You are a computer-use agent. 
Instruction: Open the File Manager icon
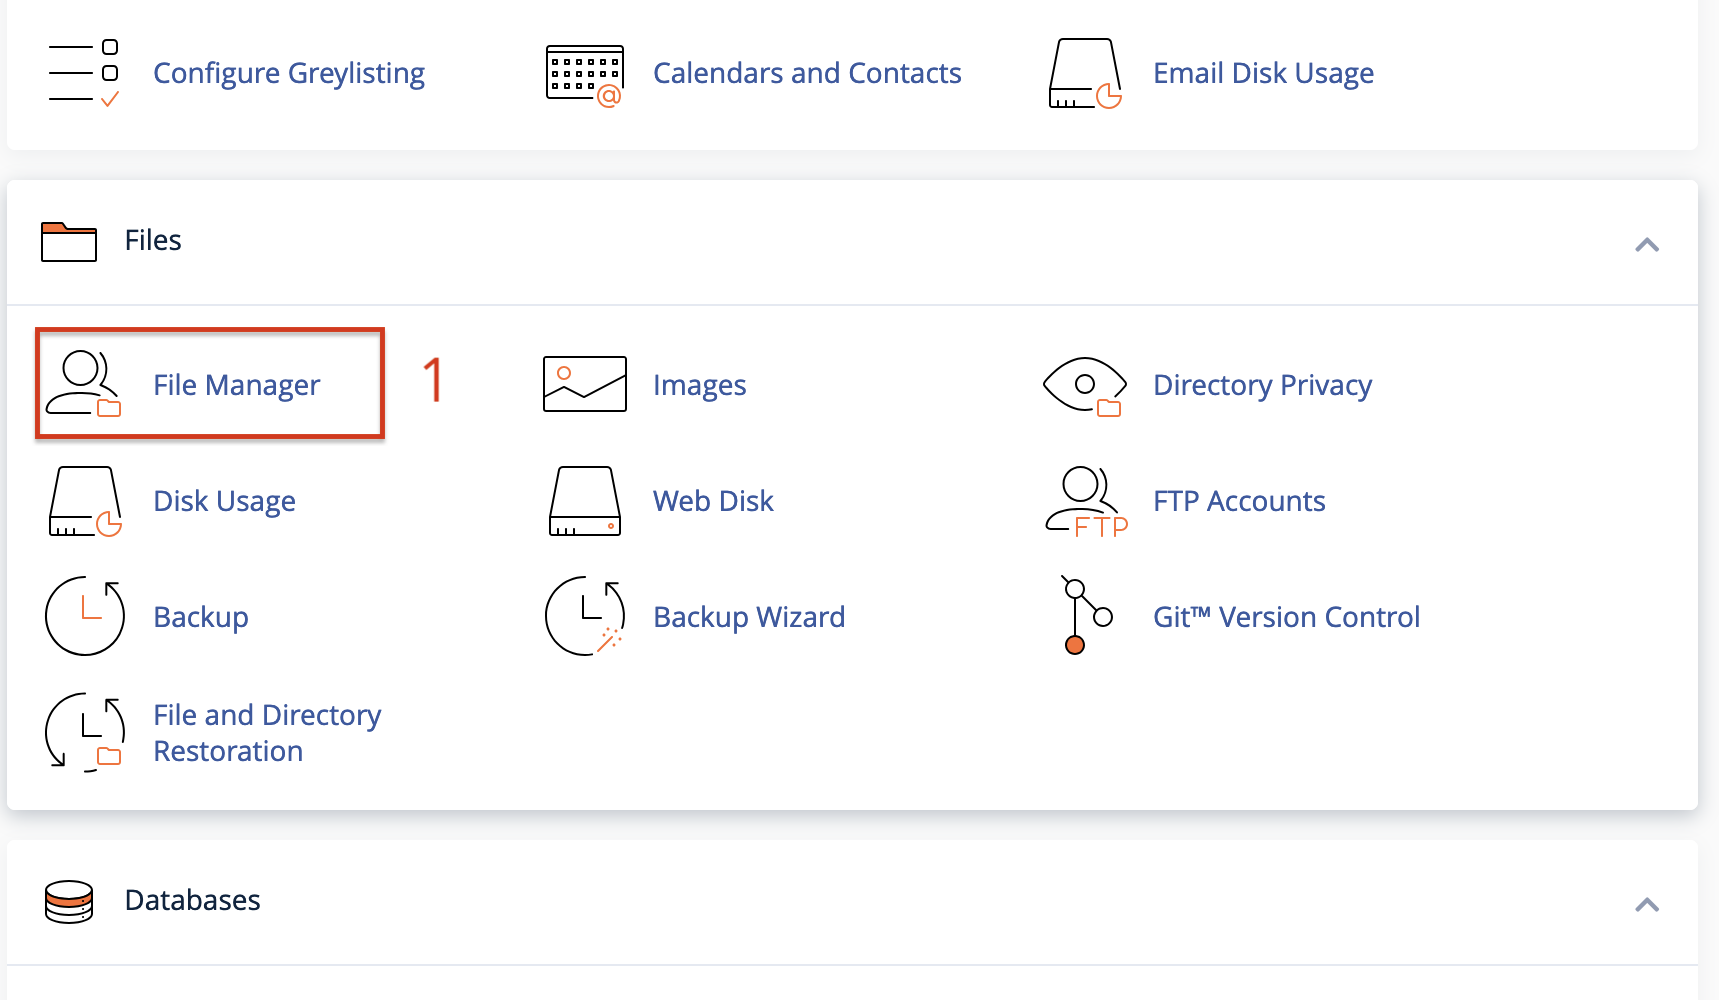[85, 384]
